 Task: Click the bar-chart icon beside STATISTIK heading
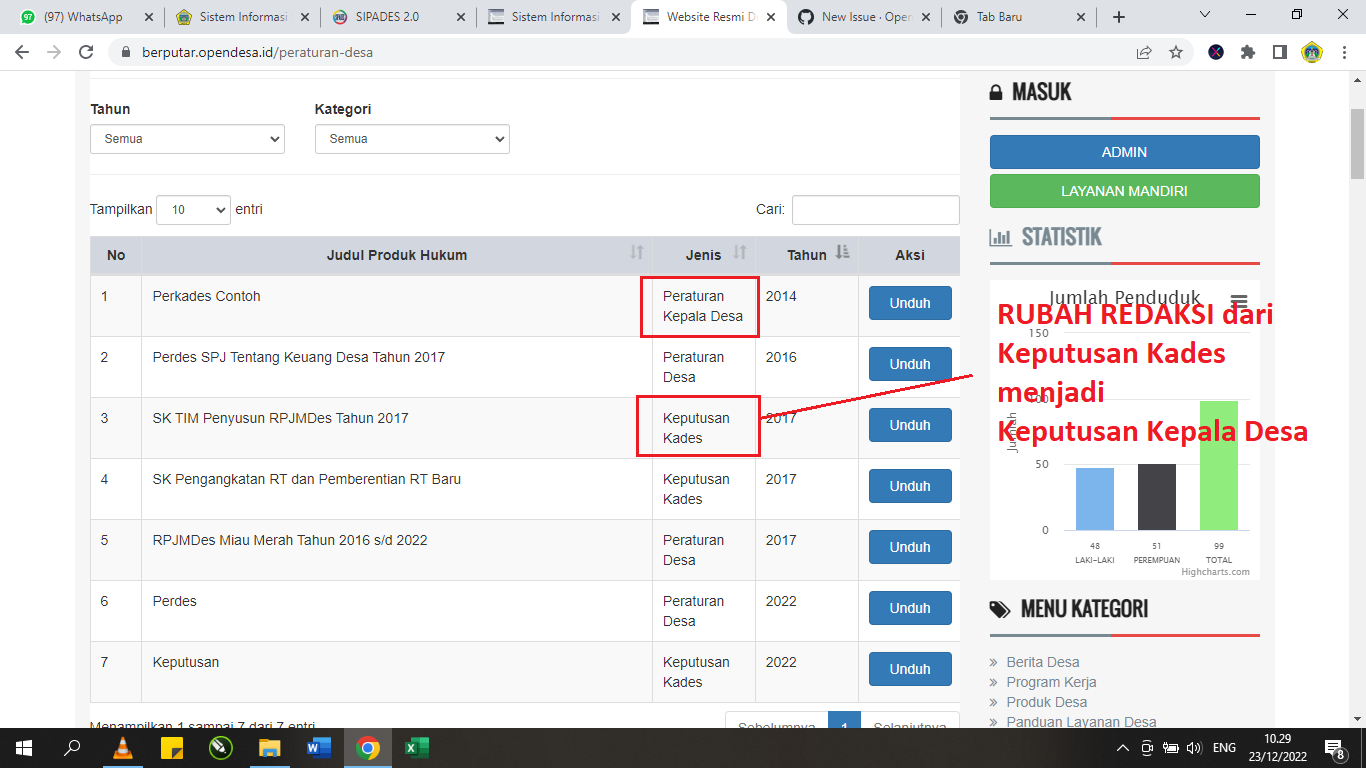[x=1000, y=237]
